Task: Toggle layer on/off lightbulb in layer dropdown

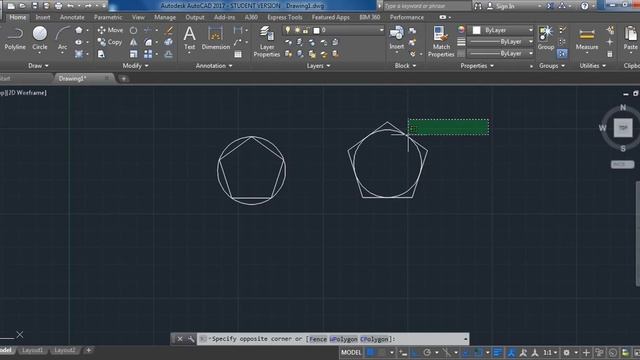Action: tap(288, 30)
